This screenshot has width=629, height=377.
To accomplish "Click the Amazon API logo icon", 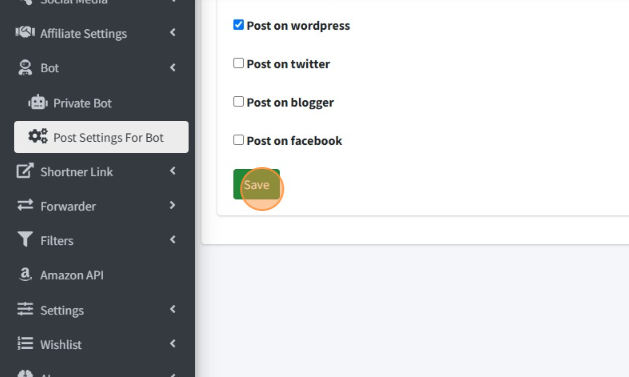I will 25,274.
